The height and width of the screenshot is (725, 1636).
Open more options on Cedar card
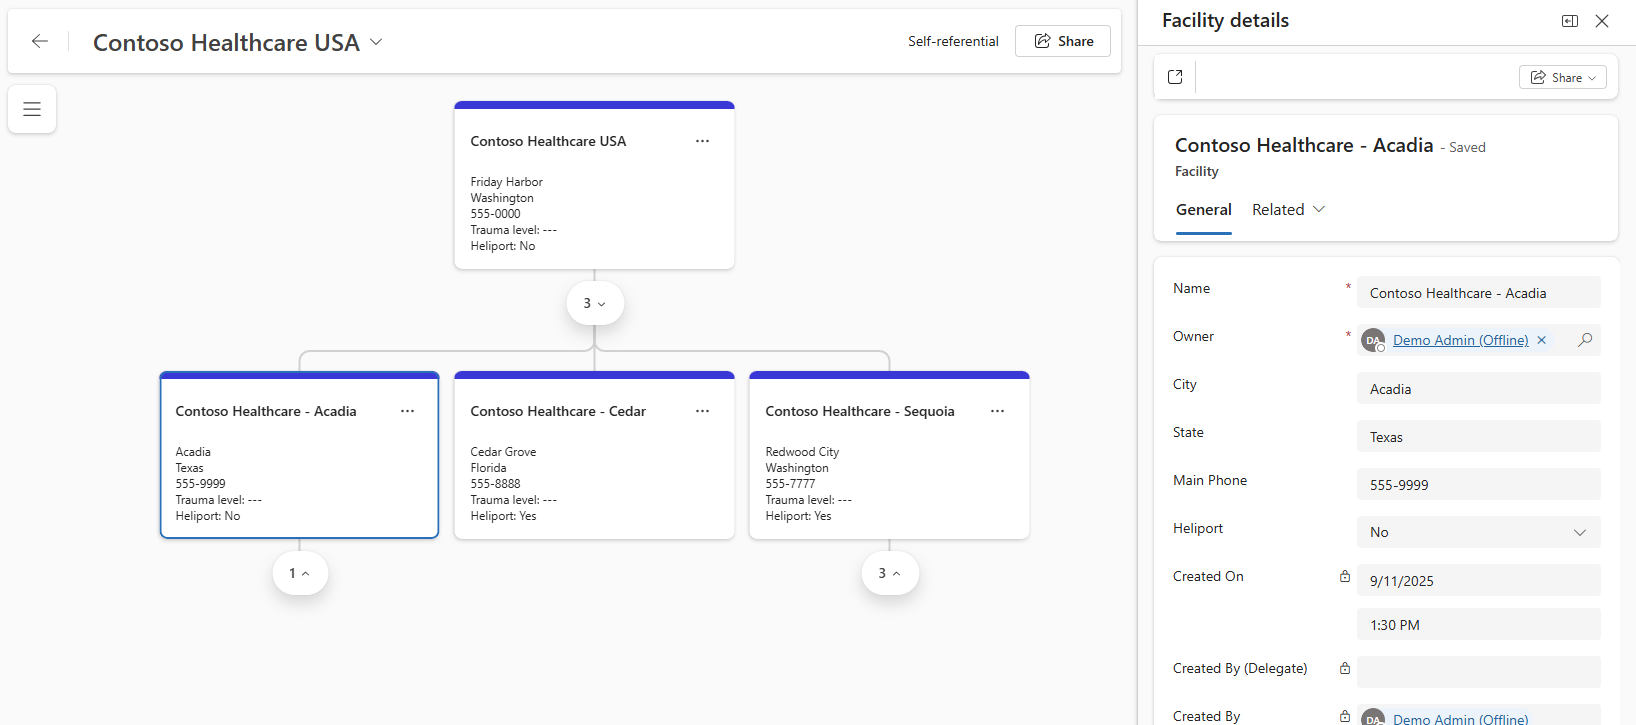coord(703,411)
